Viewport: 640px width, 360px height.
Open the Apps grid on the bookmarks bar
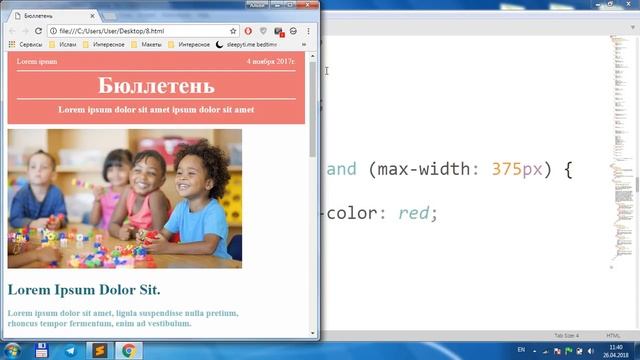pyautogui.click(x=12, y=44)
